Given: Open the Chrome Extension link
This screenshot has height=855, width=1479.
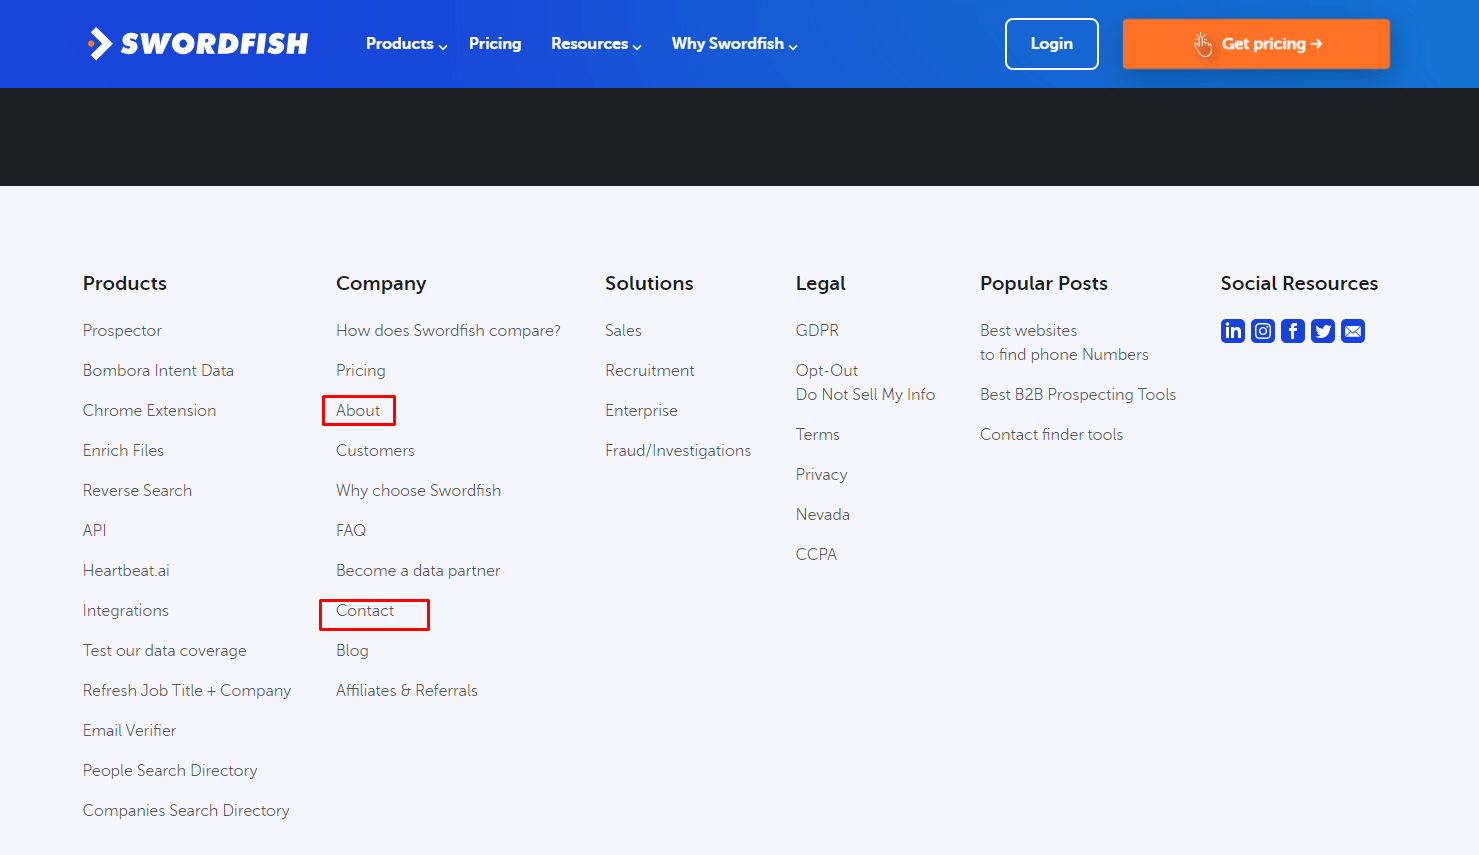Looking at the screenshot, I should tap(149, 410).
